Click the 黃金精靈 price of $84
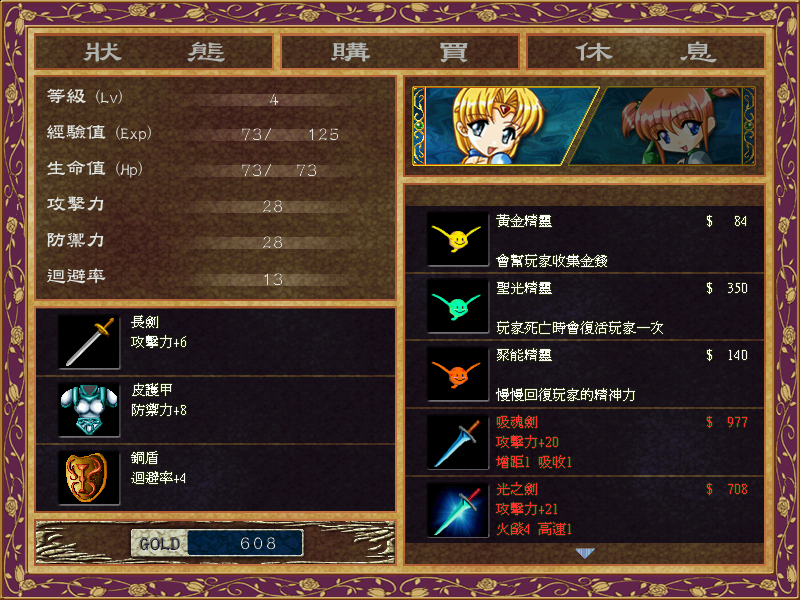The width and height of the screenshot is (800, 600). click(x=727, y=221)
